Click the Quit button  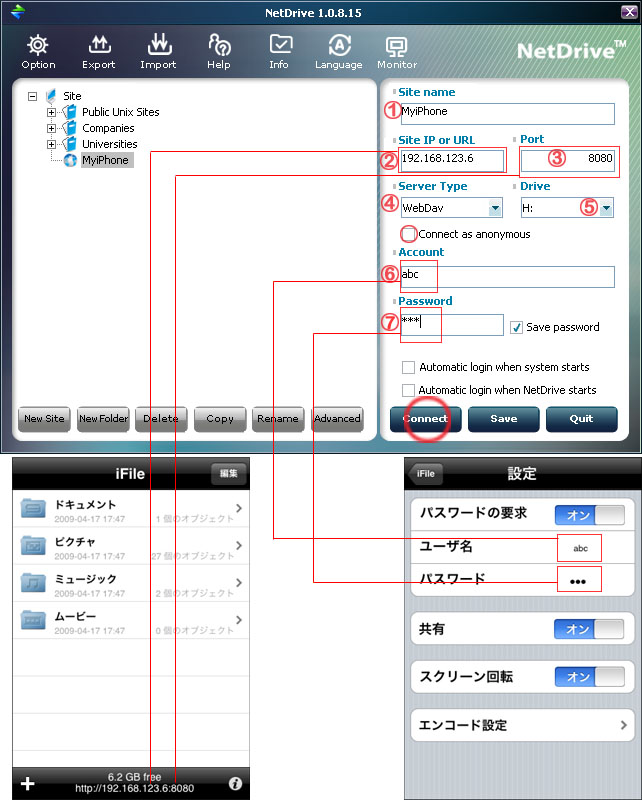[582, 419]
